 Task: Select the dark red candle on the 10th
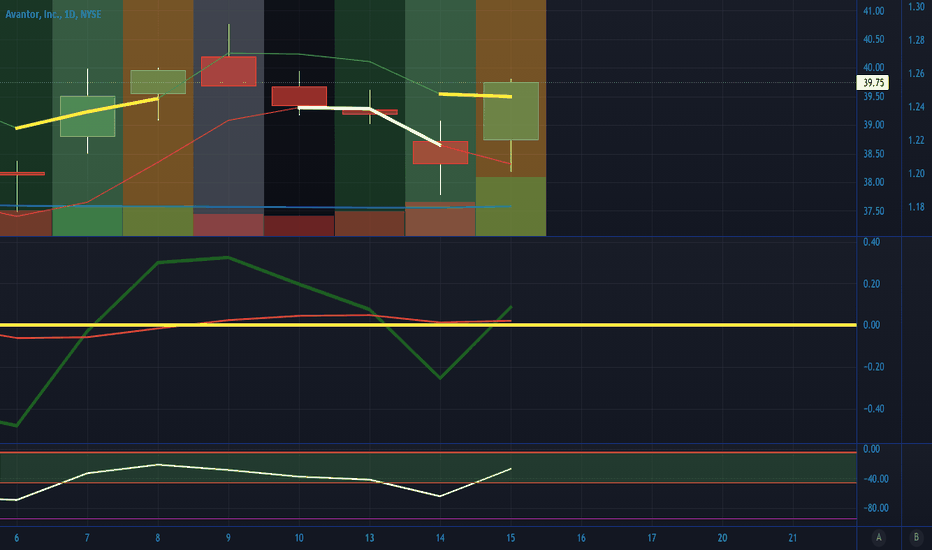pos(299,96)
